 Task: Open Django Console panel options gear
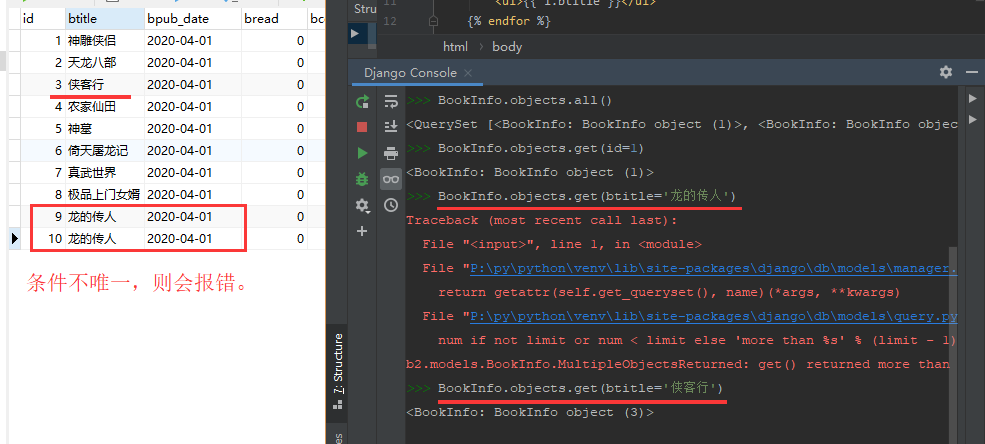point(946,72)
